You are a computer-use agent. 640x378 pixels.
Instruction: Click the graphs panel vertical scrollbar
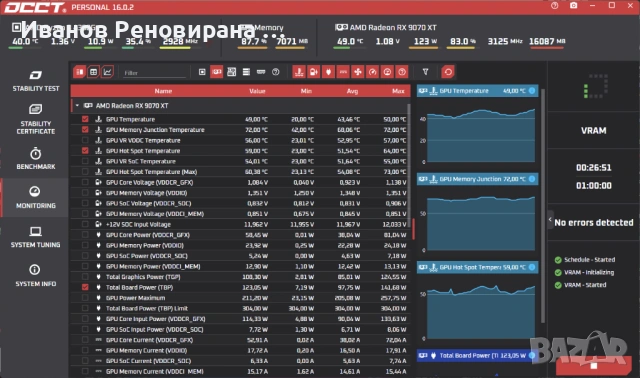point(543,206)
